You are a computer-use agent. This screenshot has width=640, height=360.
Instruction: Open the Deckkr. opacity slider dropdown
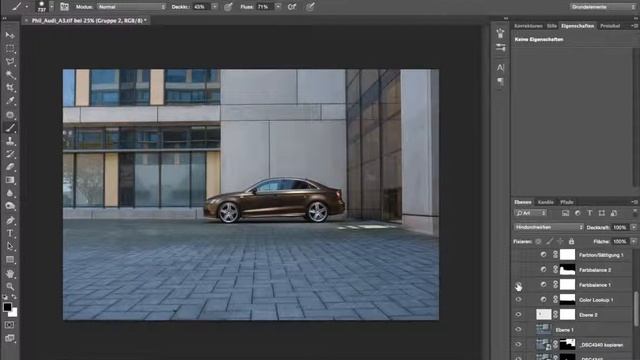(x=214, y=7)
